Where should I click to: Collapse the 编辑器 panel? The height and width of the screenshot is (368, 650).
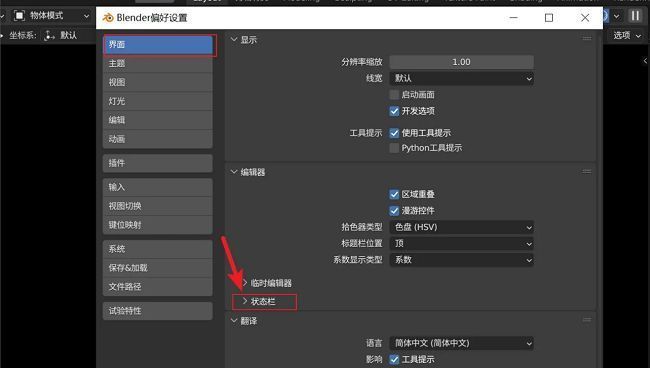(234, 172)
